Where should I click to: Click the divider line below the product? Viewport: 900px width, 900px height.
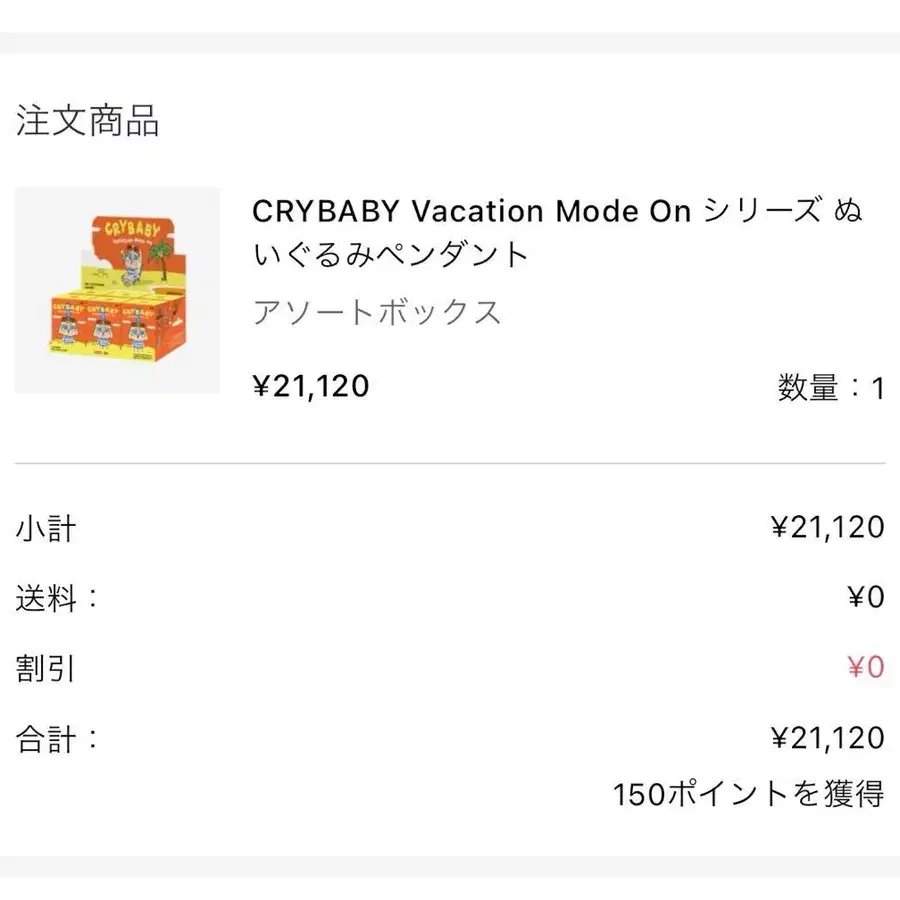tap(450, 464)
